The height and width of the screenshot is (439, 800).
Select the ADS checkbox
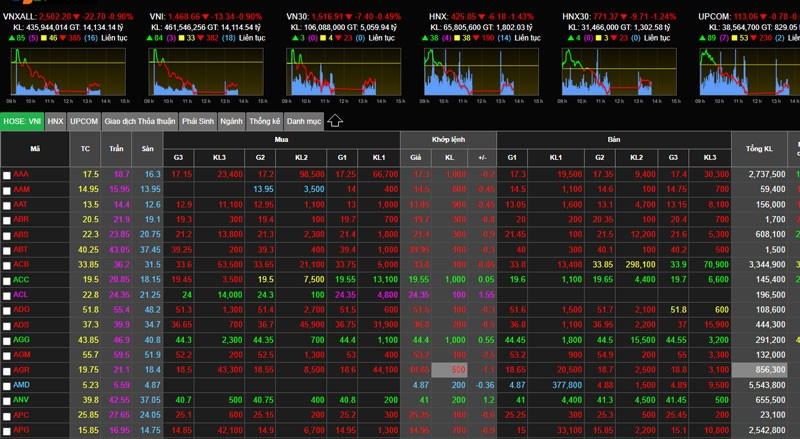click(x=7, y=326)
